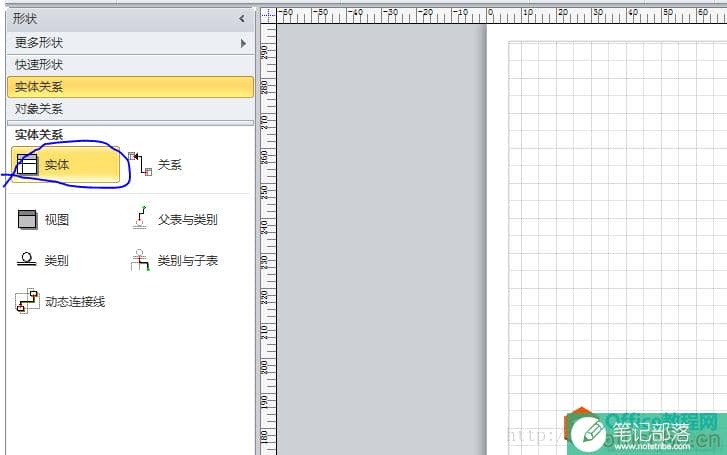
Task: Select the 实体 entity shape icon
Action: 27,165
